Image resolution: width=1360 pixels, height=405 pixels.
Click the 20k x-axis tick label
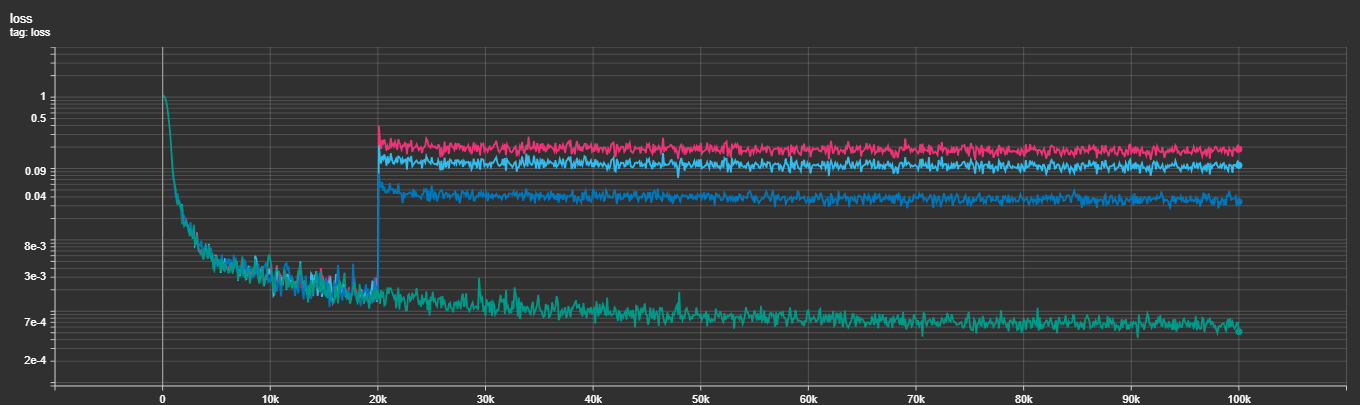(x=377, y=397)
